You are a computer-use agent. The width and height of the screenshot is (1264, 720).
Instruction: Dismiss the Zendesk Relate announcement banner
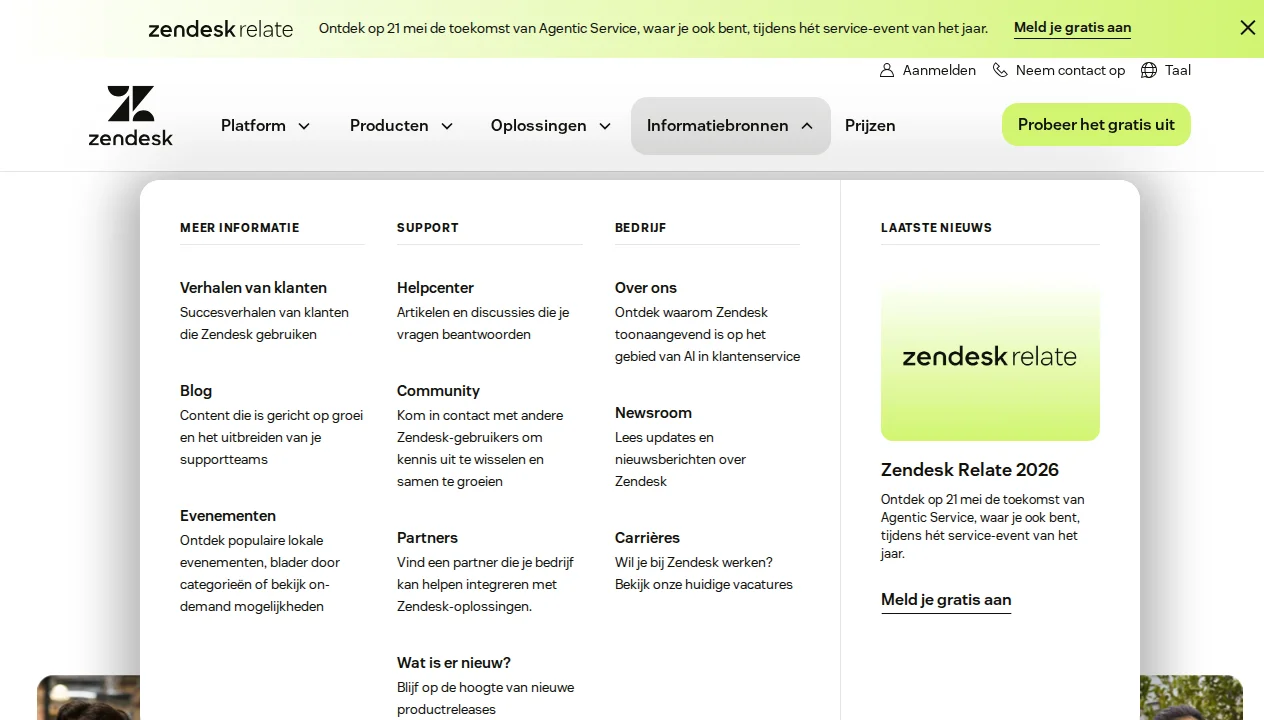1247,28
